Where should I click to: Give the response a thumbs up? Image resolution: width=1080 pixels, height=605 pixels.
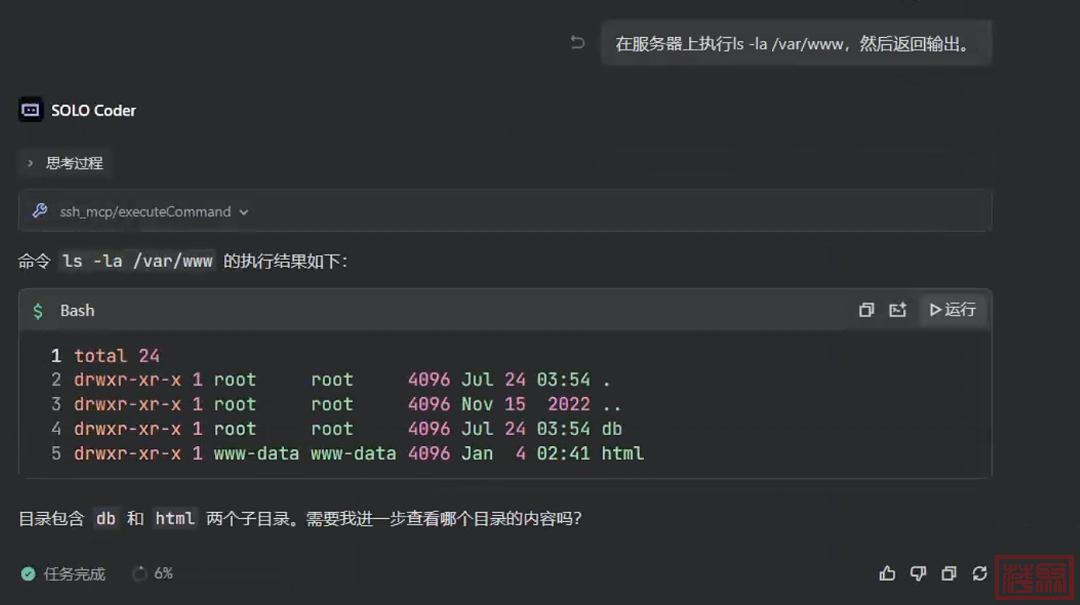[887, 573]
